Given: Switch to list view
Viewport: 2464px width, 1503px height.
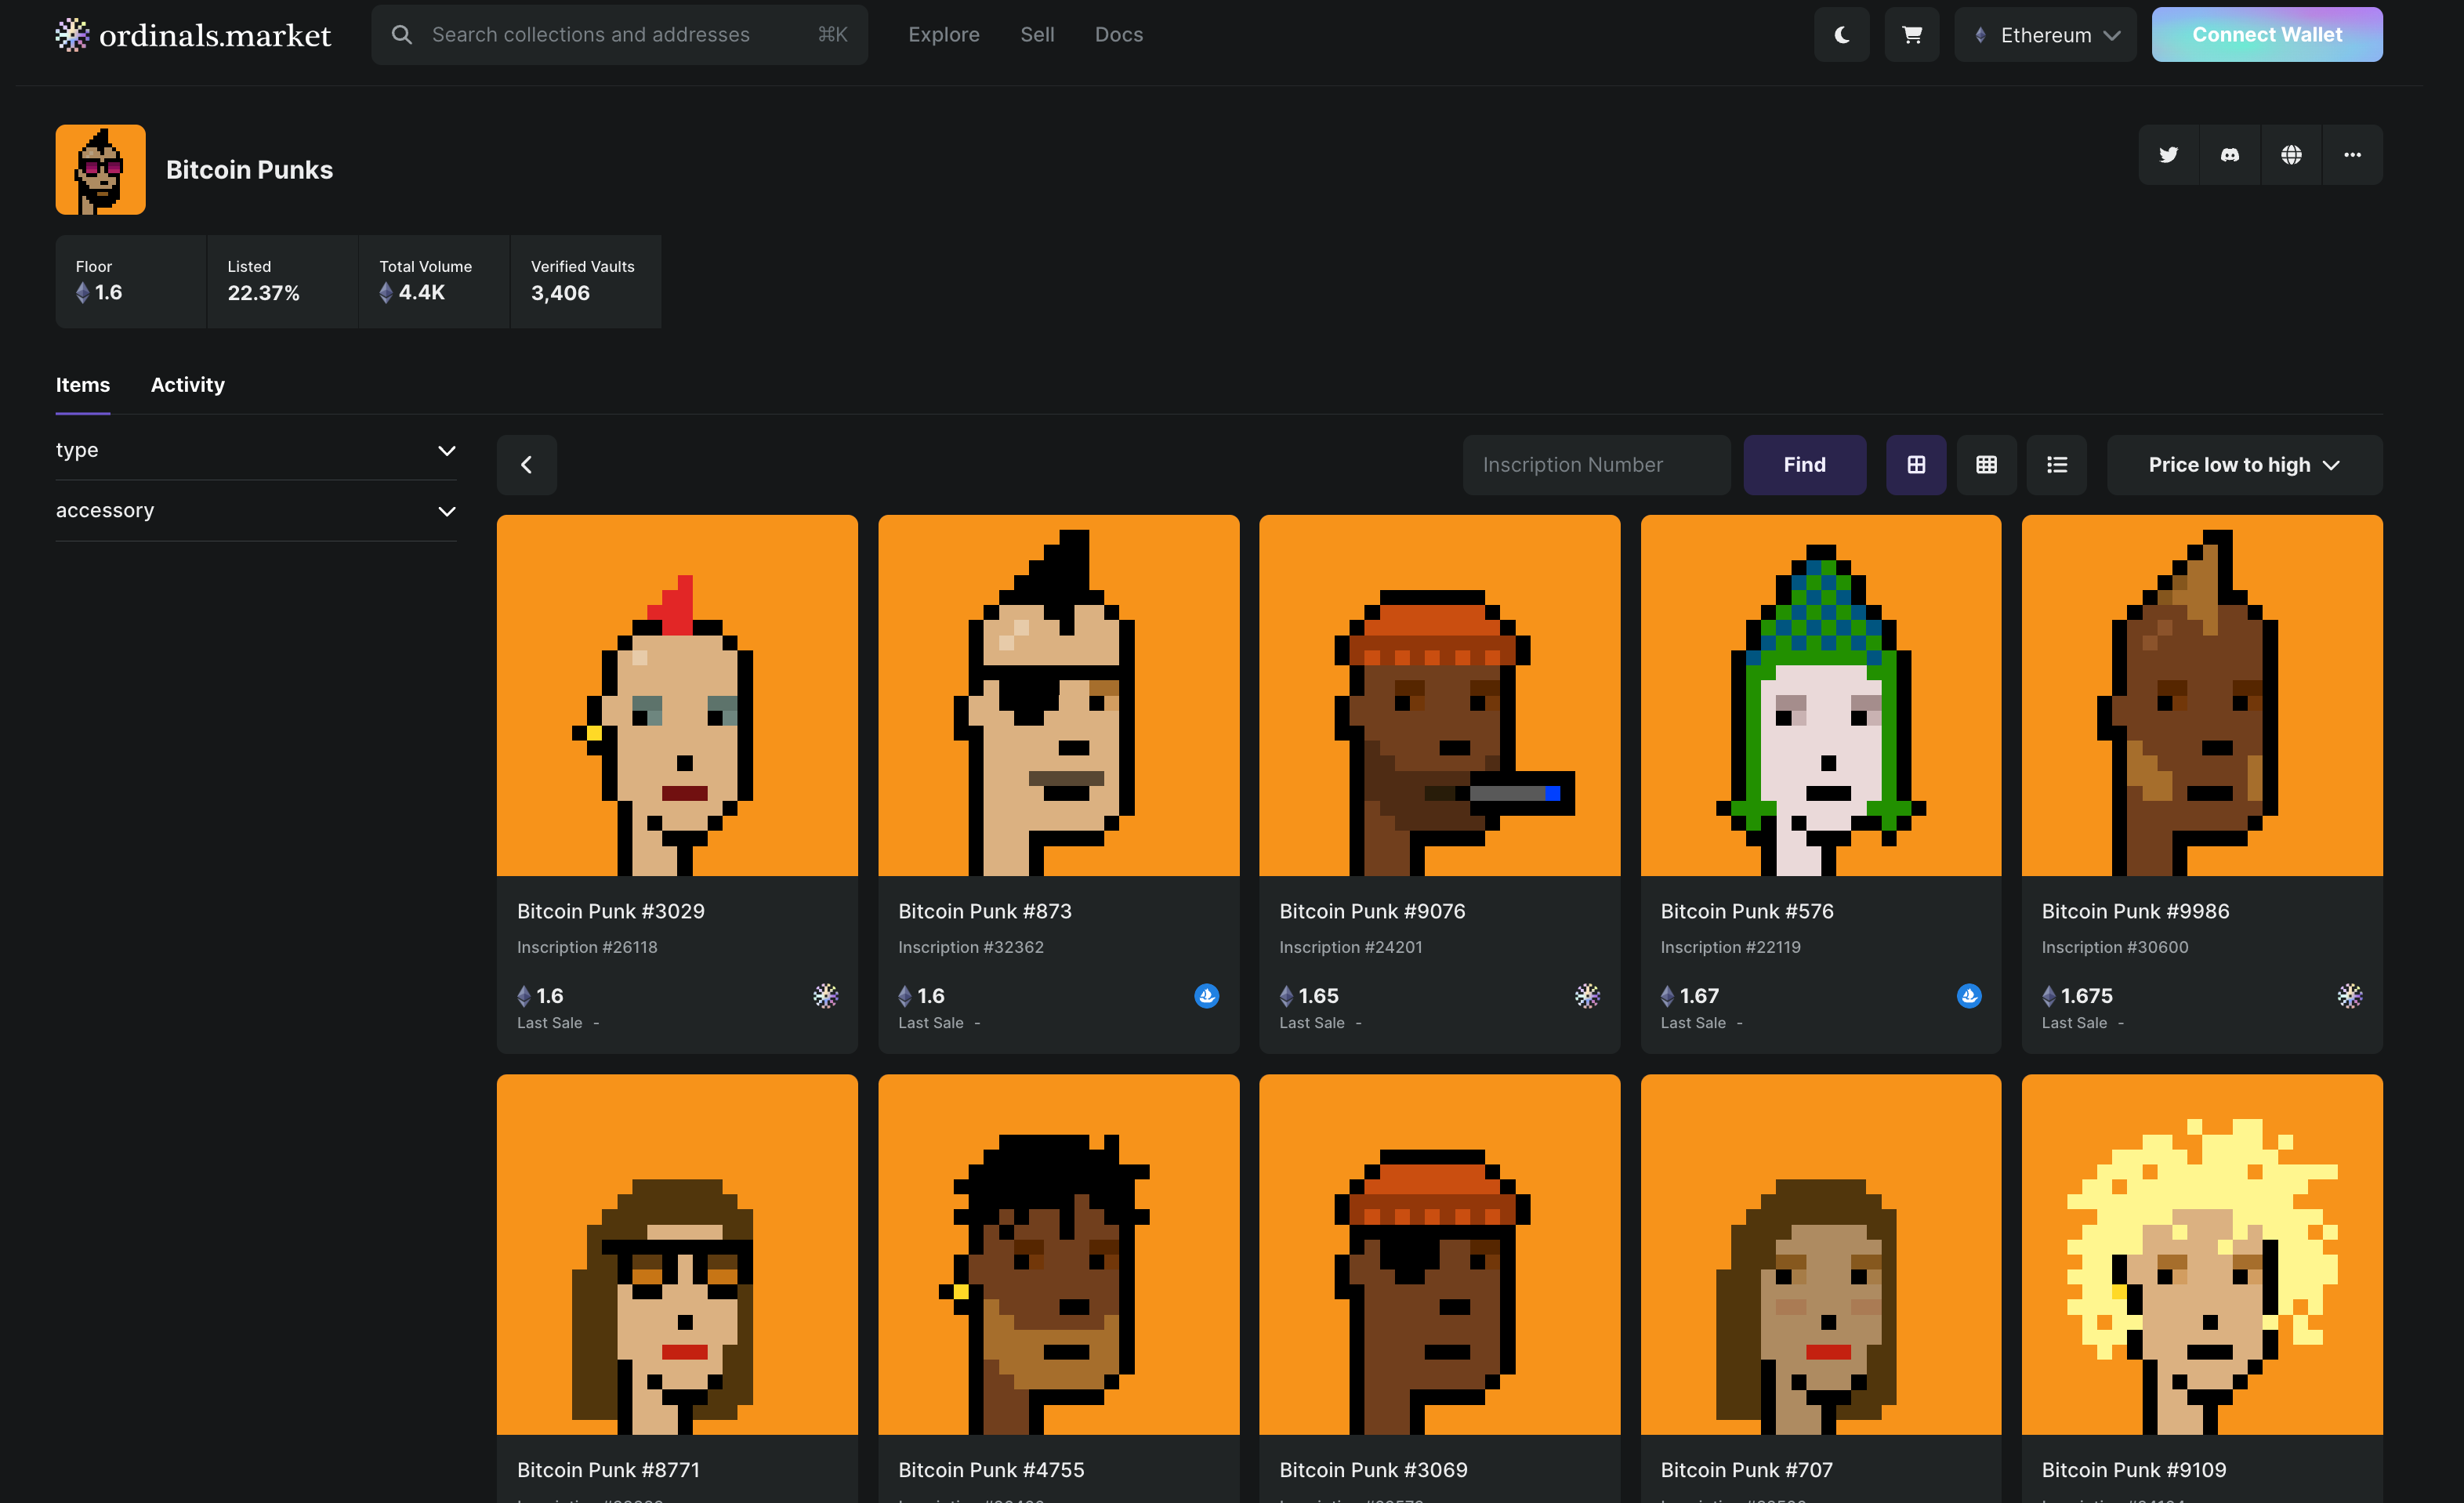Looking at the screenshot, I should tap(2056, 465).
